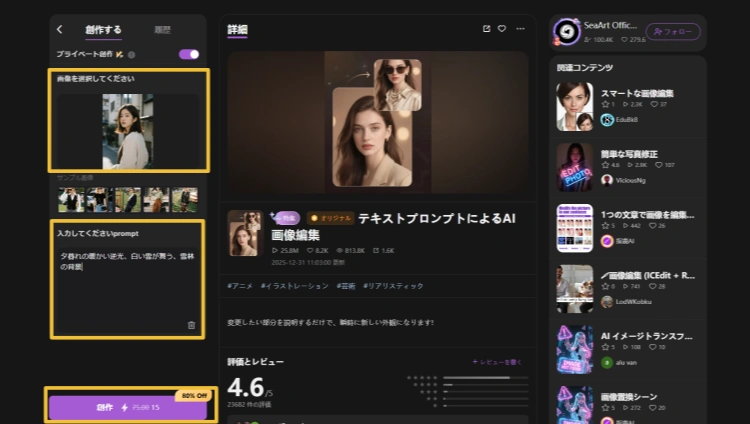Click the 25.8M run count icon
Viewport: 750px width, 424px height.
[275, 250]
